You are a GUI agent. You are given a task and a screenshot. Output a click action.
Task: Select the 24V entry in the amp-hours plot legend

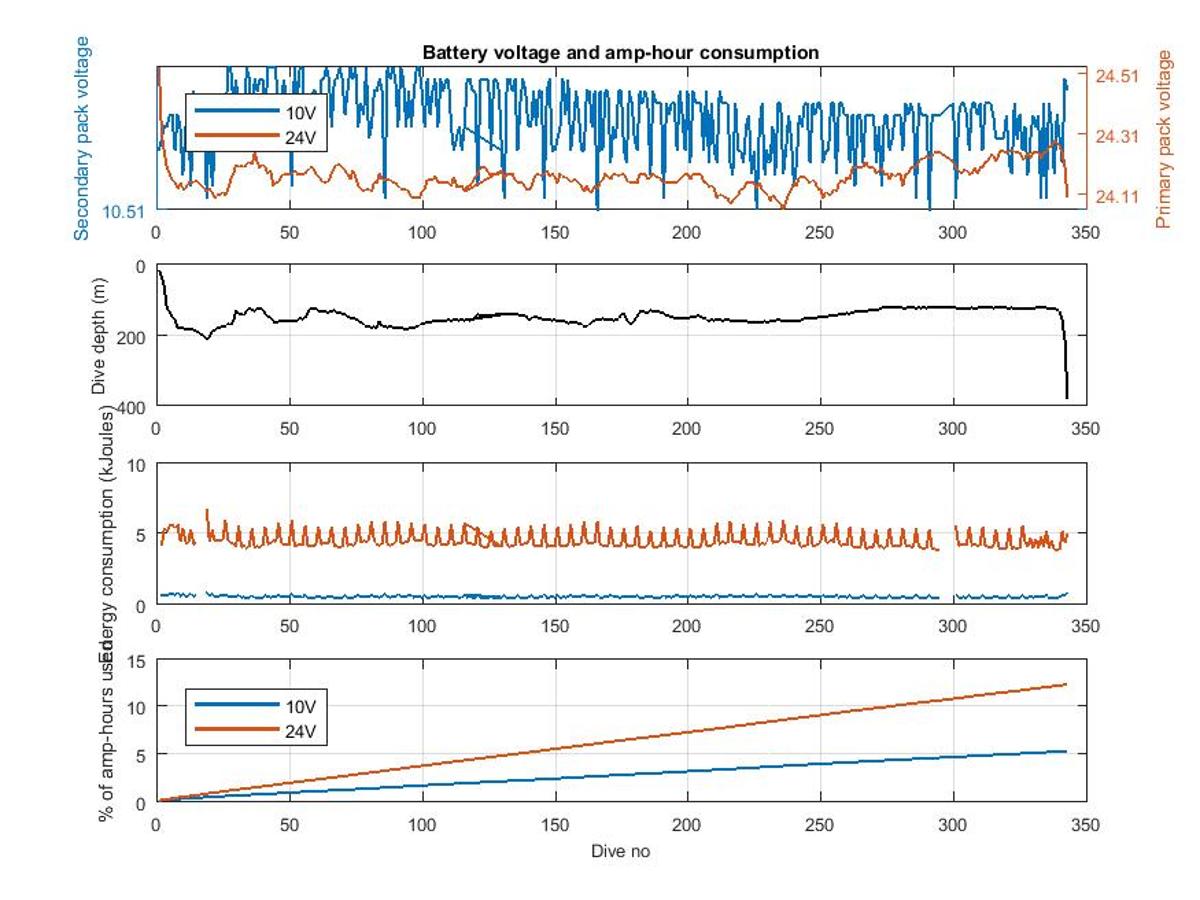click(x=257, y=731)
